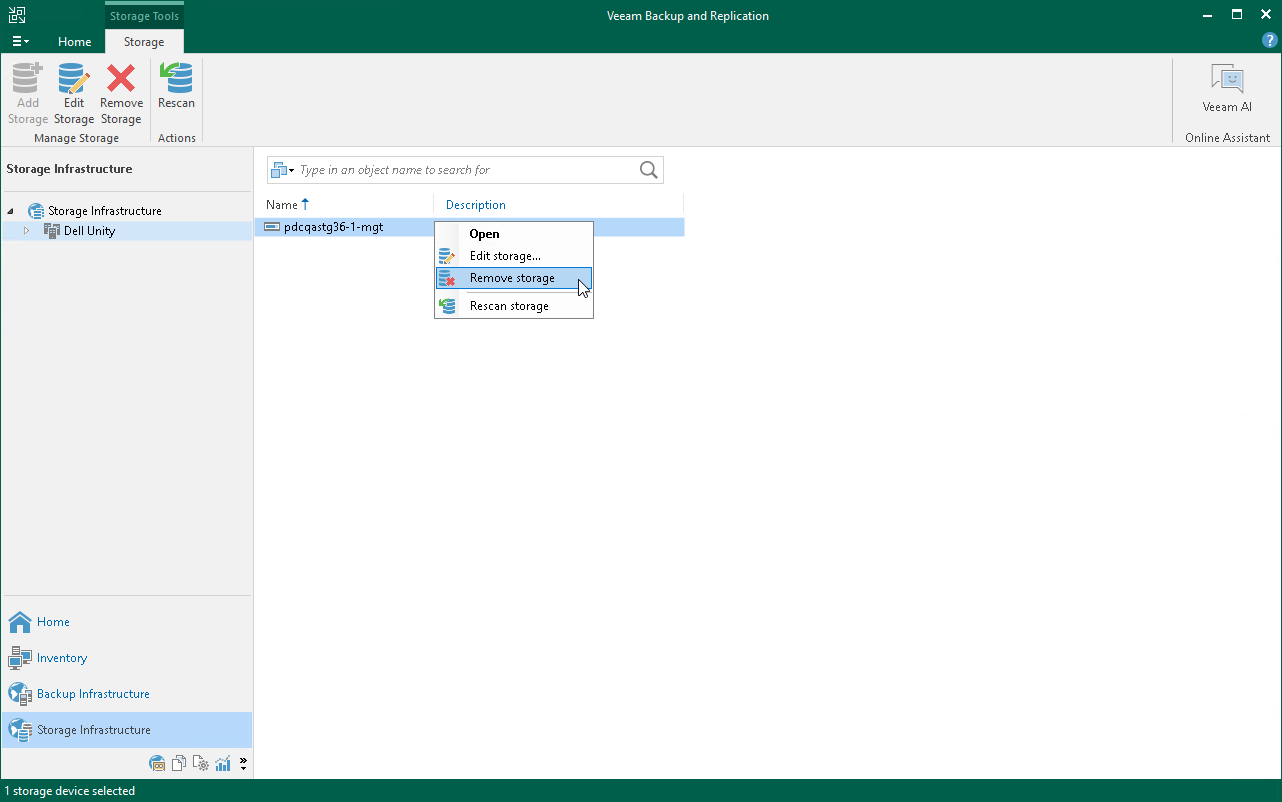Click the Veeam application icon in the title bar
This screenshot has width=1282, height=802.
tap(17, 15)
